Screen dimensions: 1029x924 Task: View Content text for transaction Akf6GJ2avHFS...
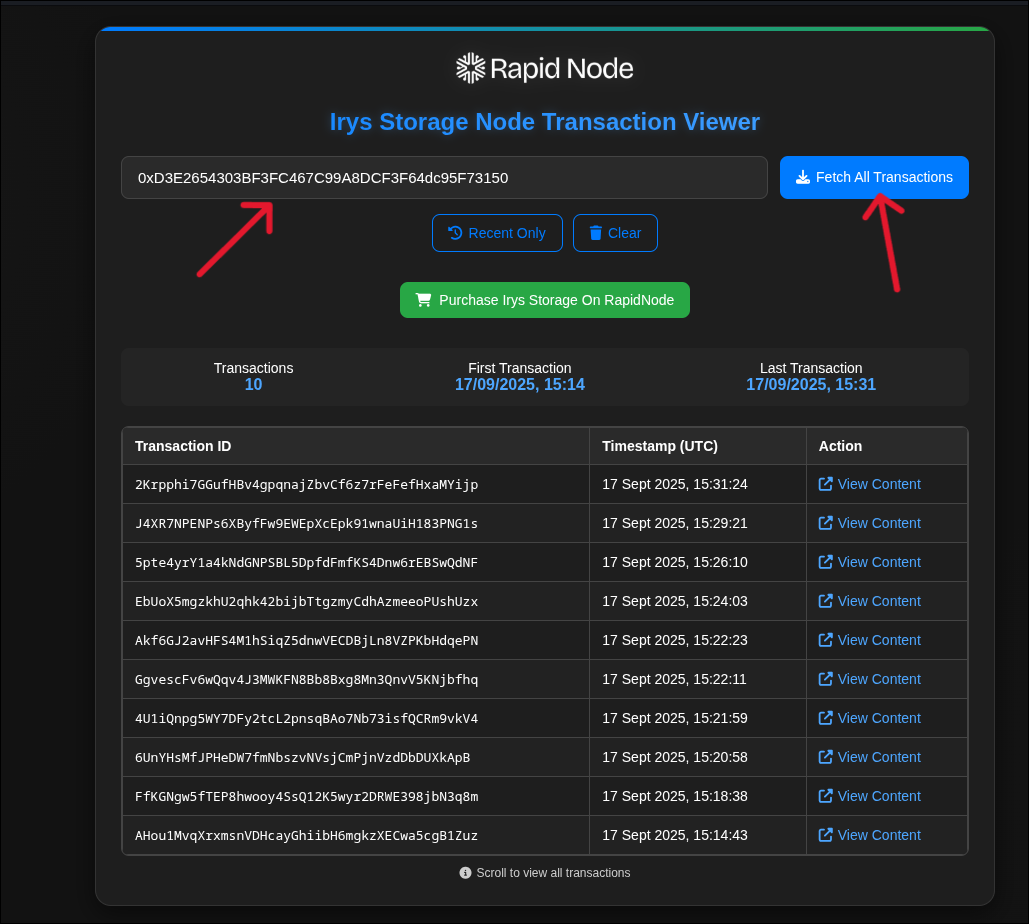click(879, 640)
